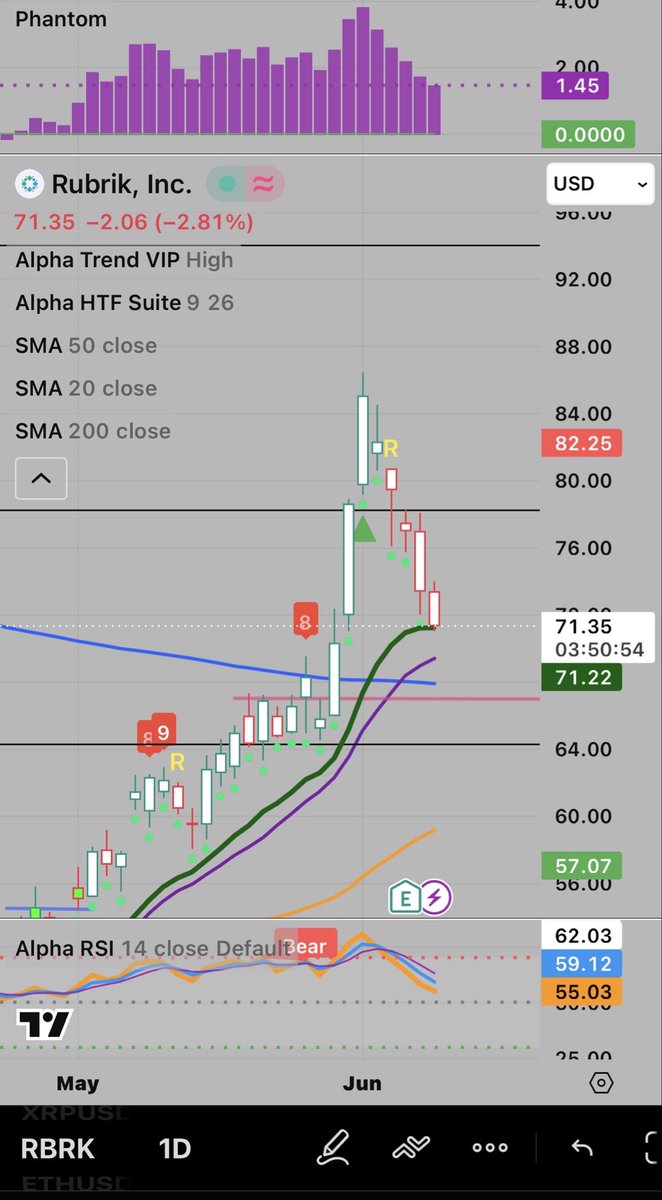Viewport: 662px width, 1200px height.
Task: Tap the purple lightning event marker
Action: point(435,897)
